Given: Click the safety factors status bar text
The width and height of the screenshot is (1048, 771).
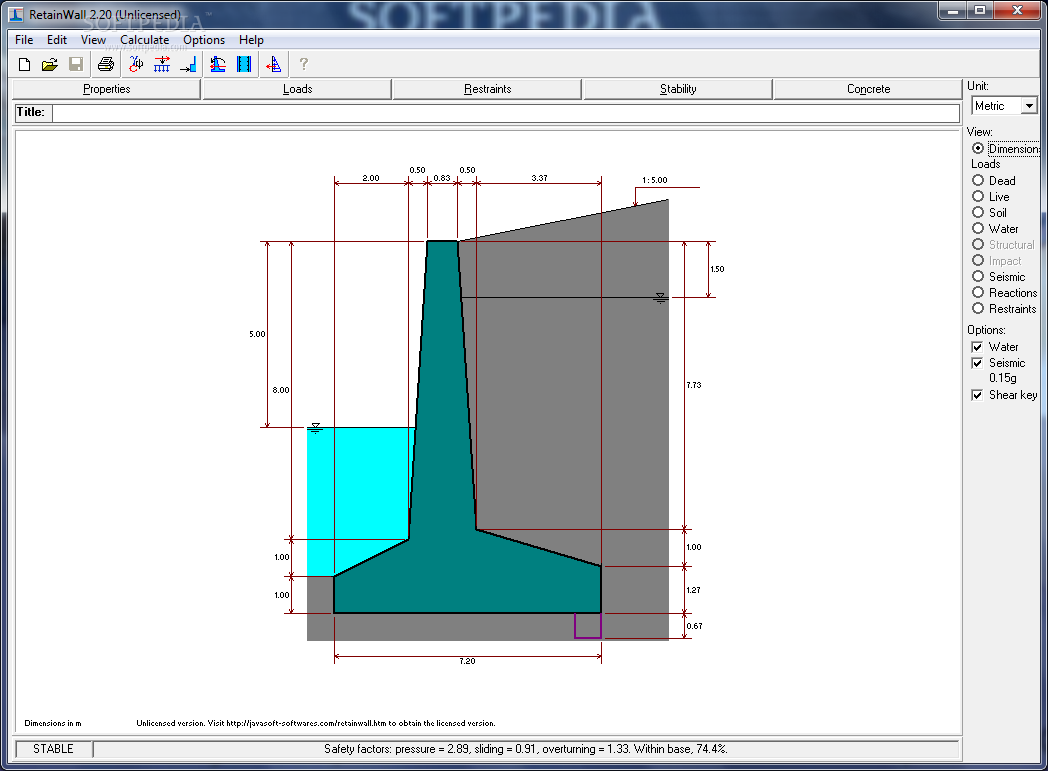Looking at the screenshot, I should (526, 749).
